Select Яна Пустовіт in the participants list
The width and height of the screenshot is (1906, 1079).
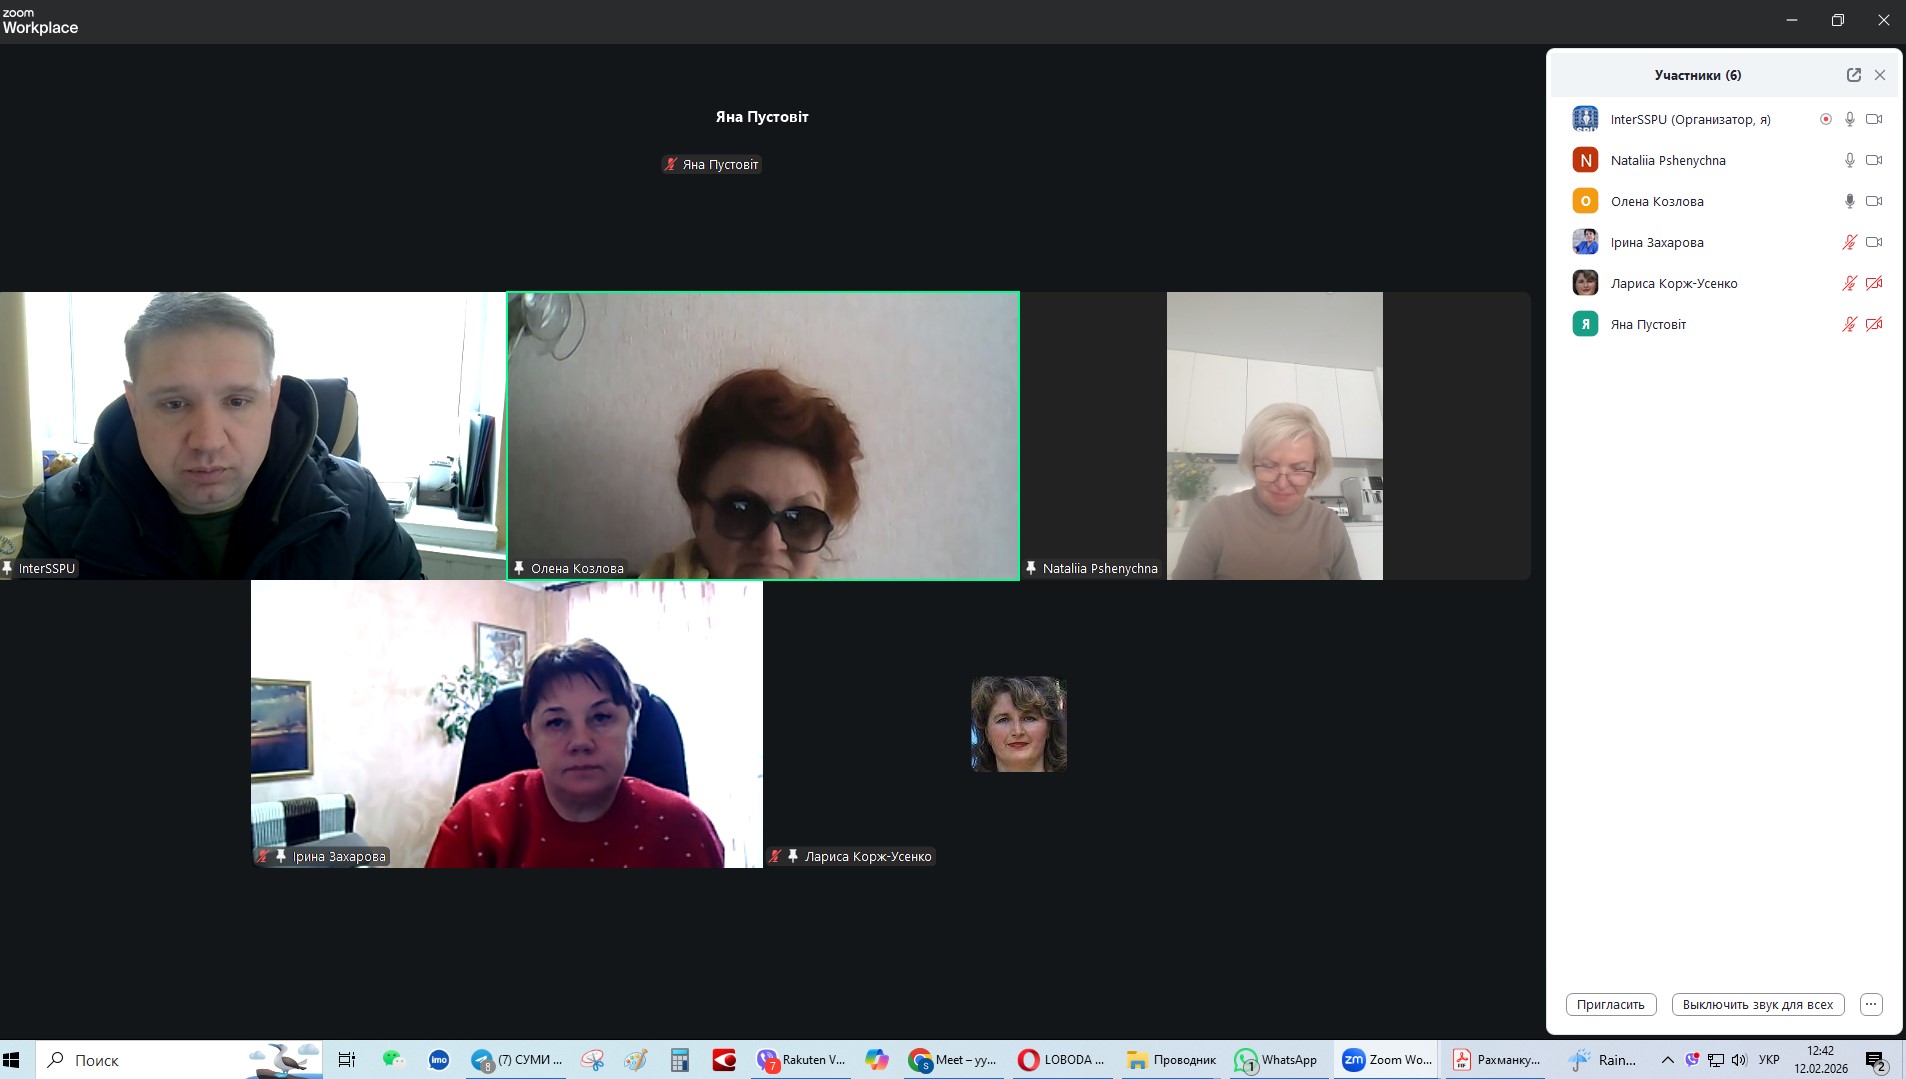click(1647, 324)
